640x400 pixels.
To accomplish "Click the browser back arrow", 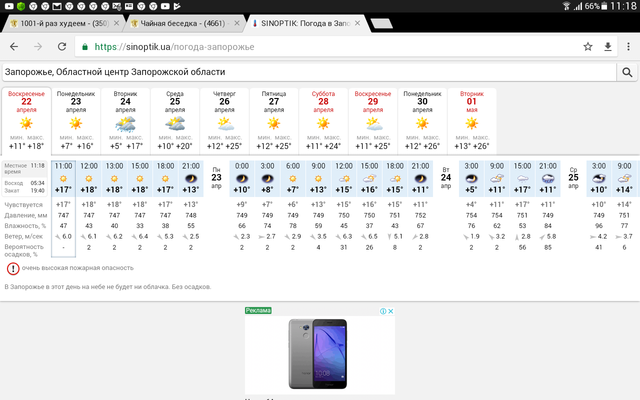I will (x=14, y=46).
